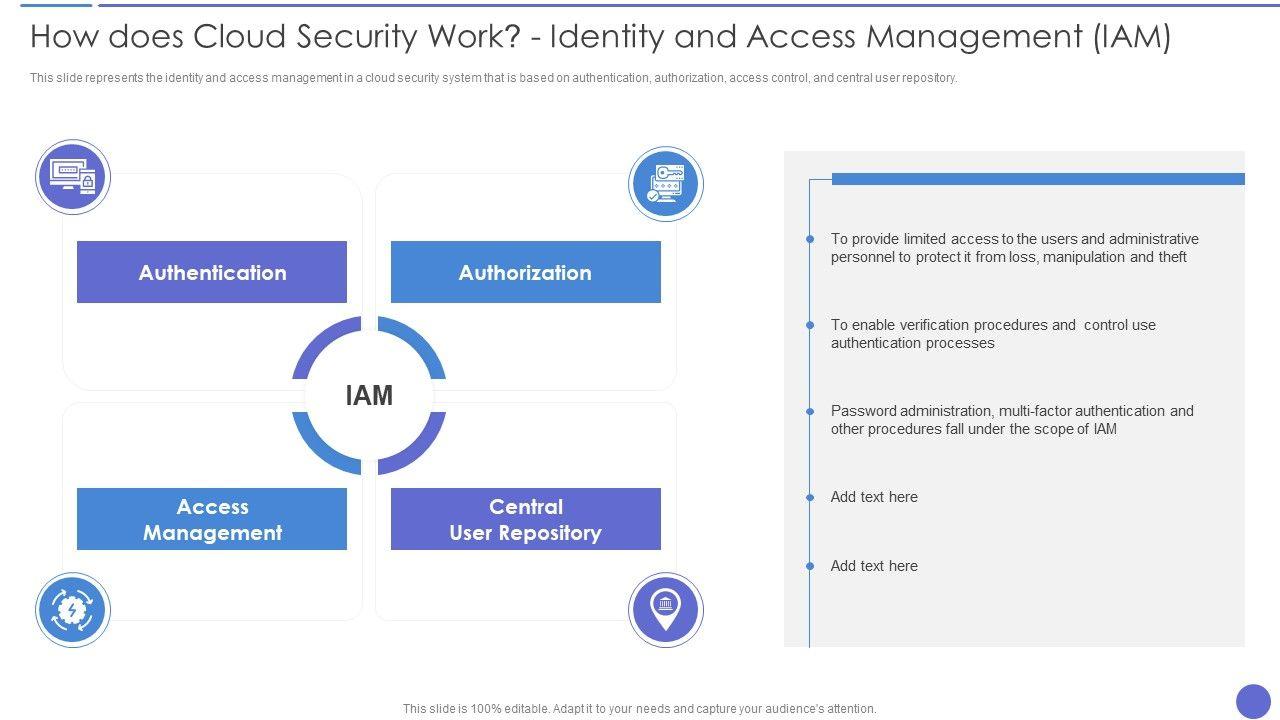Select the 'To enable verification procedures' bullet text
Viewport: 1280px width, 720px height.
pyautogui.click(x=993, y=334)
